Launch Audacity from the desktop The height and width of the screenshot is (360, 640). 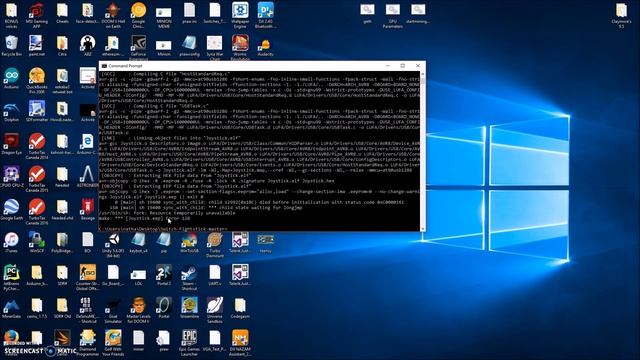tap(265, 46)
